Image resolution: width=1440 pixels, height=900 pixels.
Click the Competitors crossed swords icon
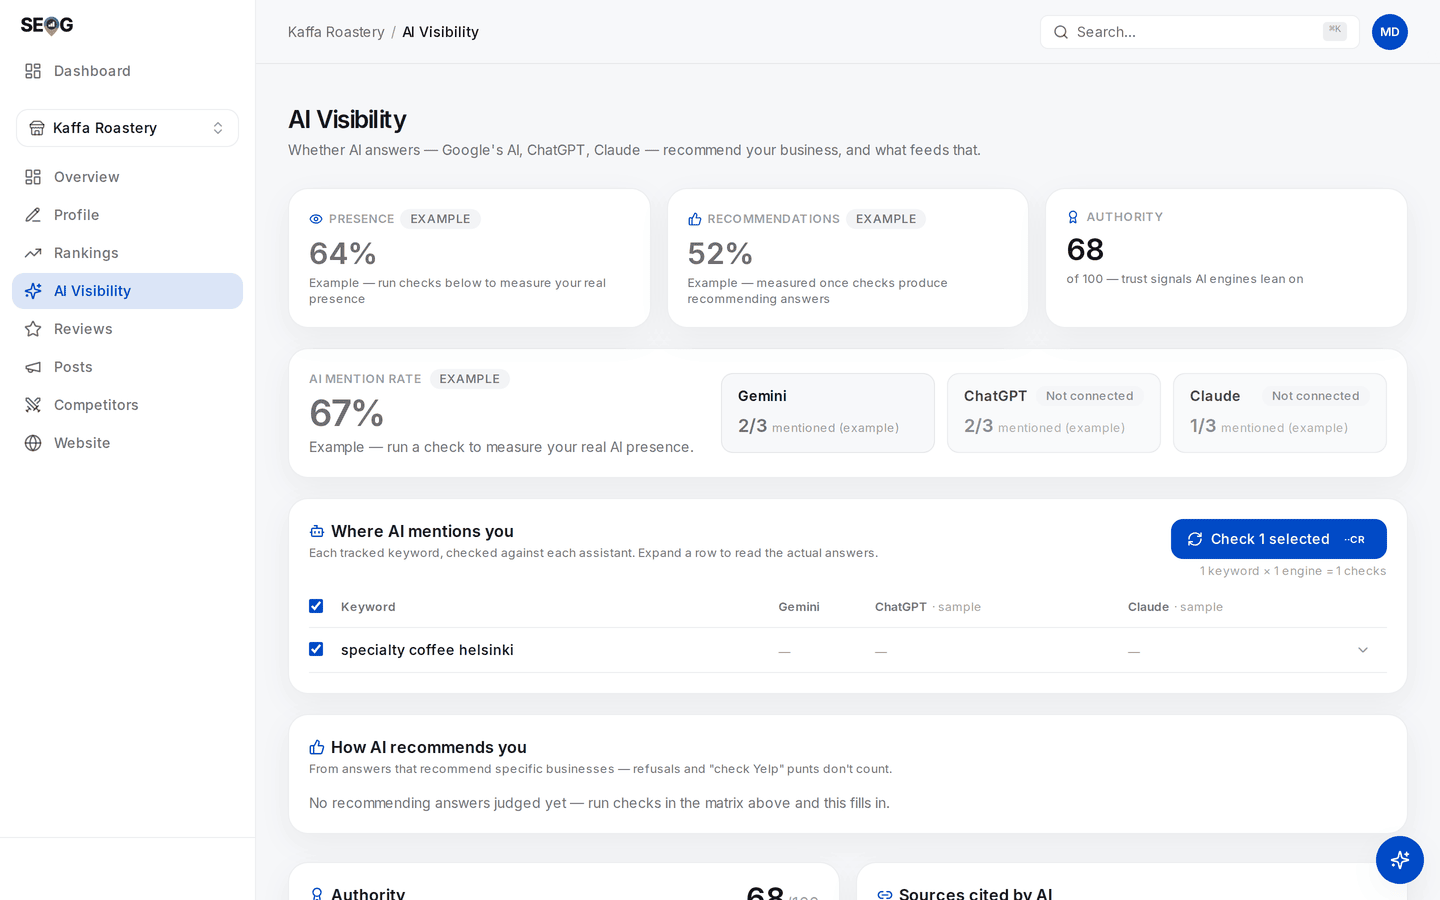coord(33,405)
